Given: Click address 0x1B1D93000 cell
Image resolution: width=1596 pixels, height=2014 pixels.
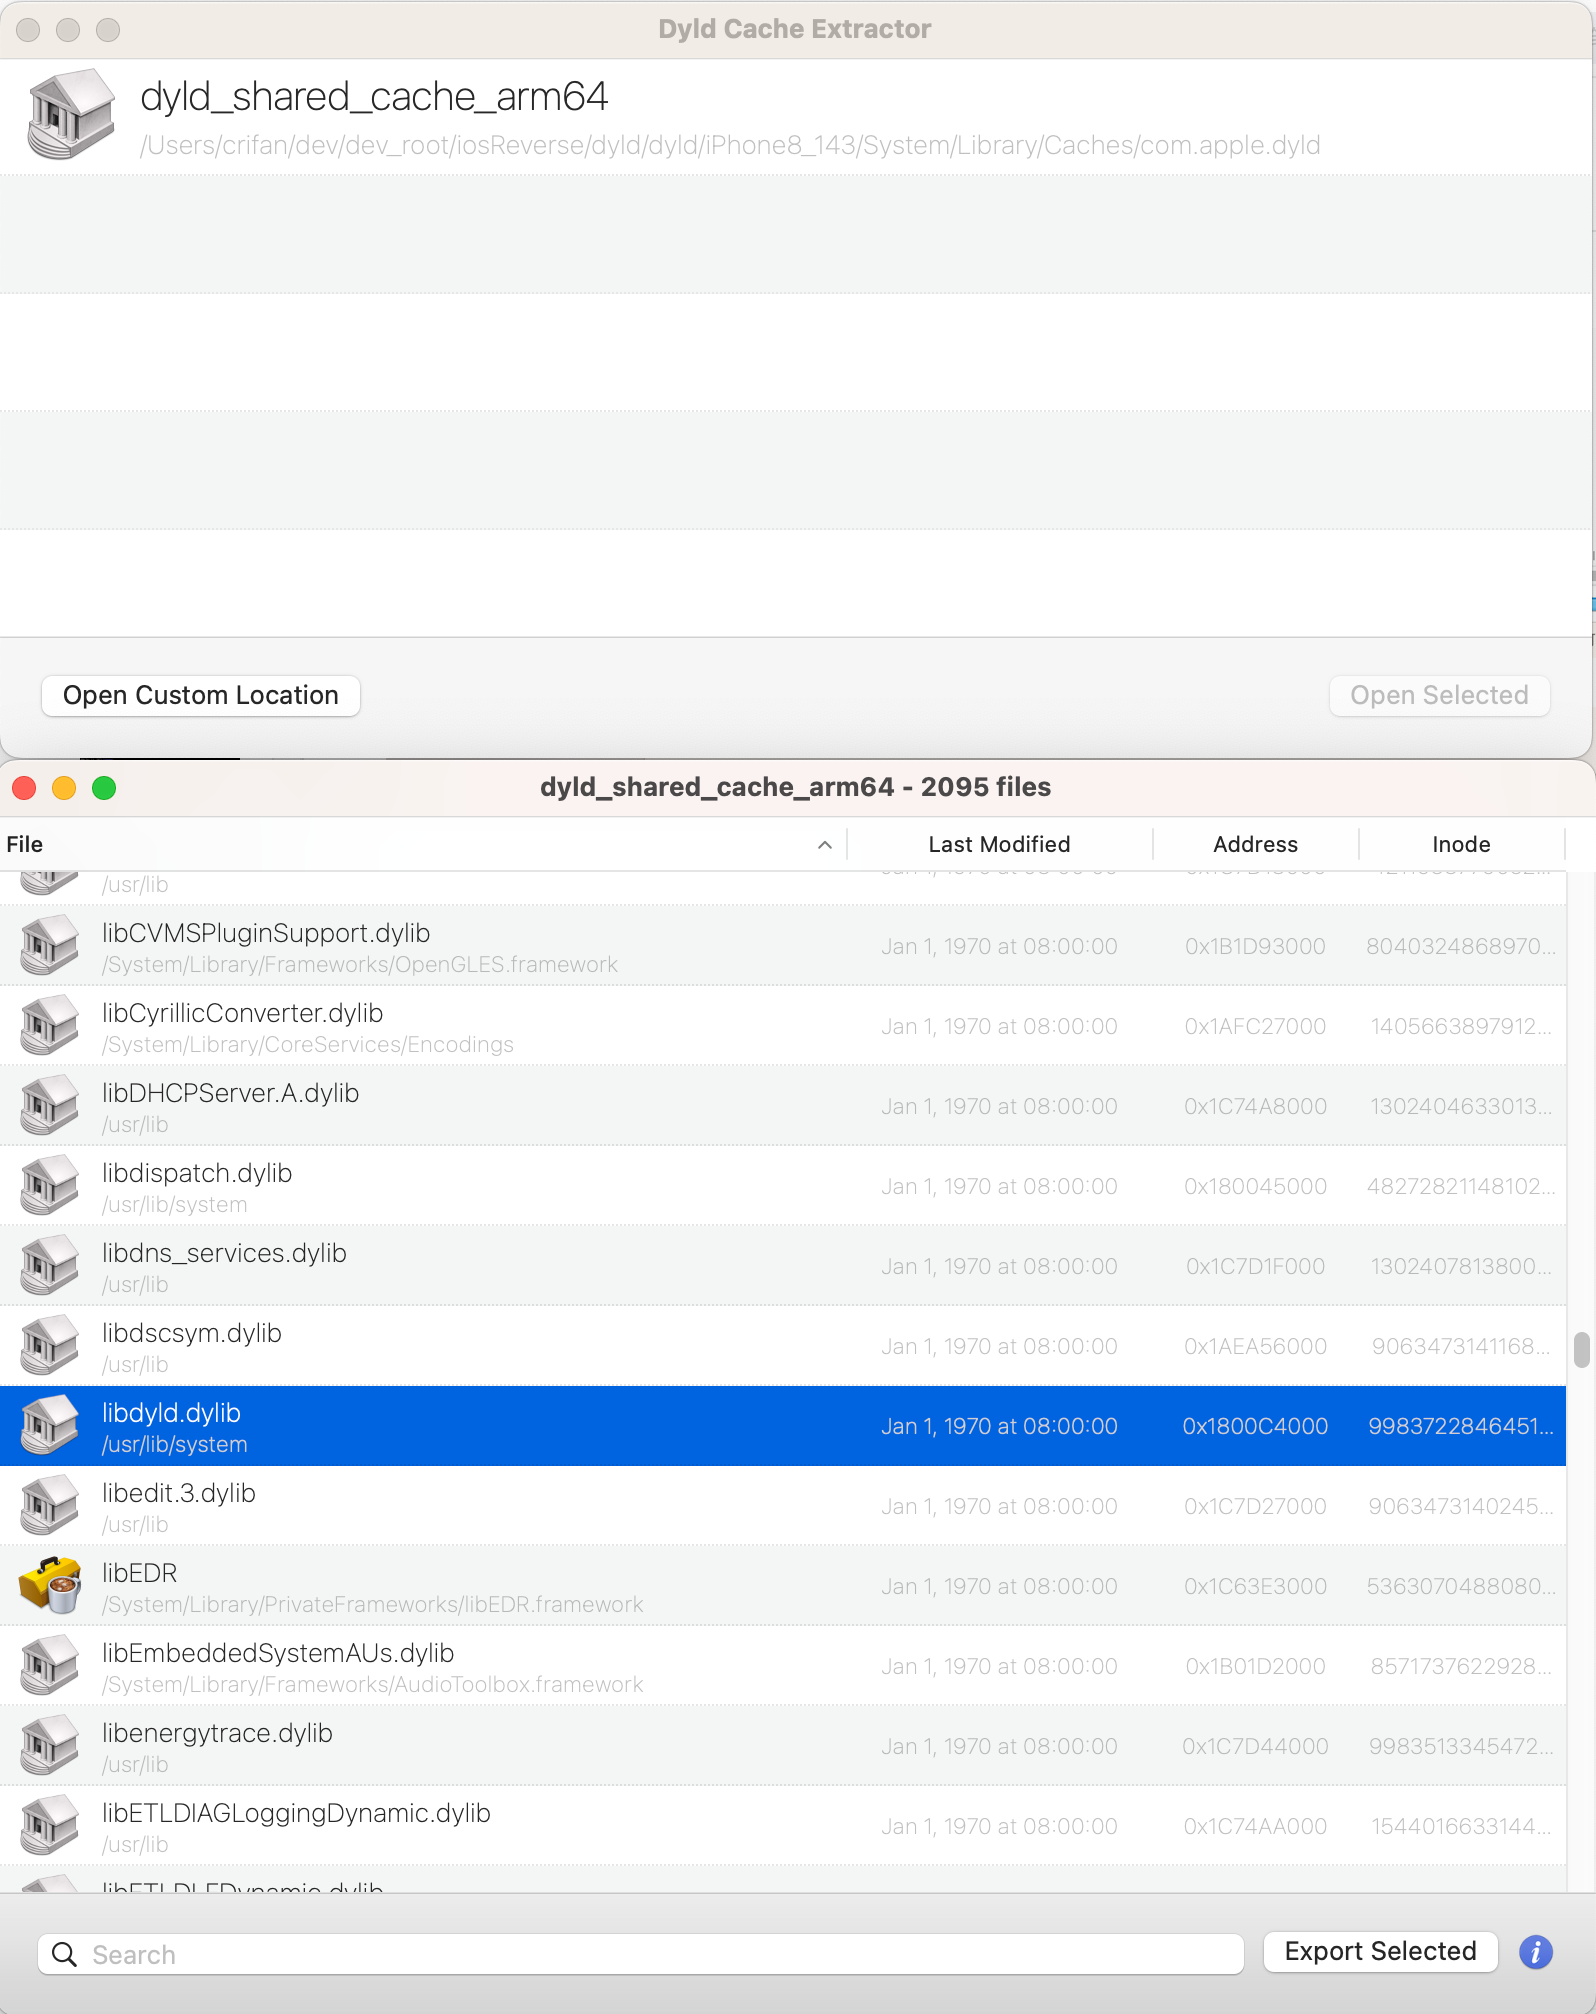Looking at the screenshot, I should point(1255,946).
